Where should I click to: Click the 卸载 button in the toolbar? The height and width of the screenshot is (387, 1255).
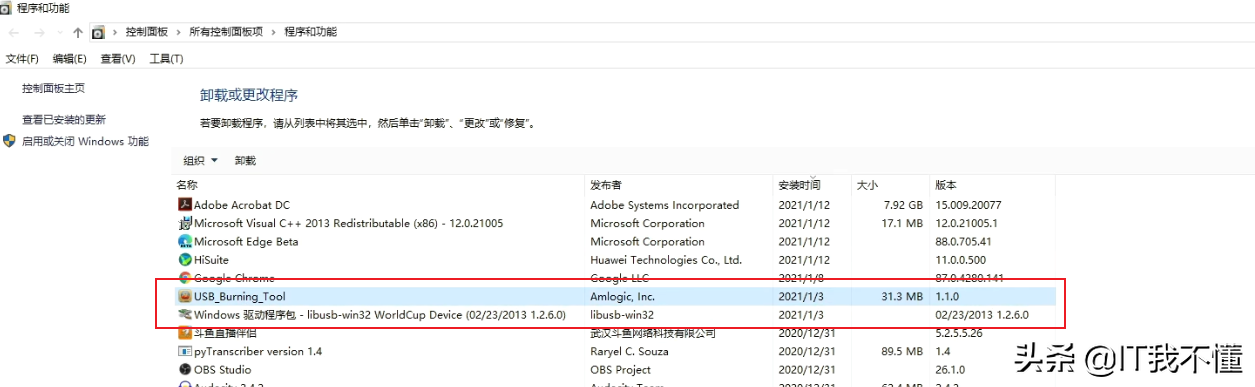pos(245,160)
